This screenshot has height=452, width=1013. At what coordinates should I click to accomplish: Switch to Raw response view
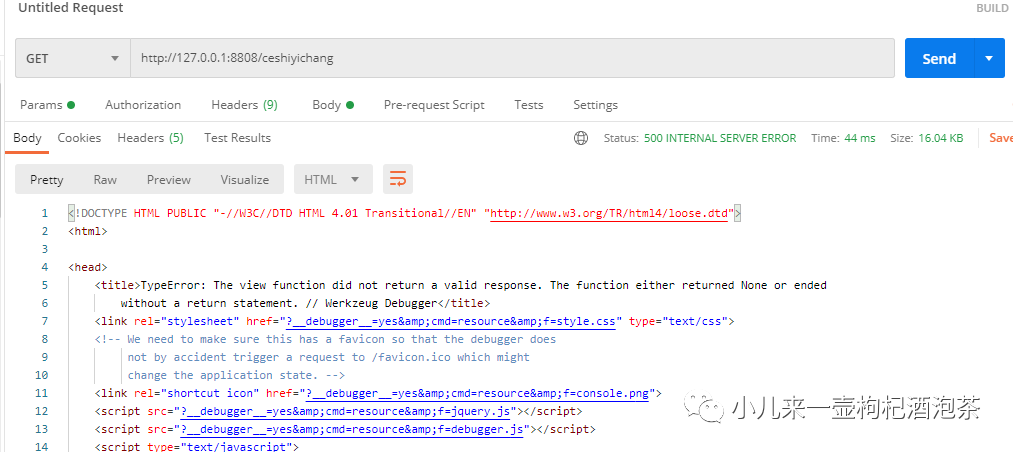[x=105, y=180]
